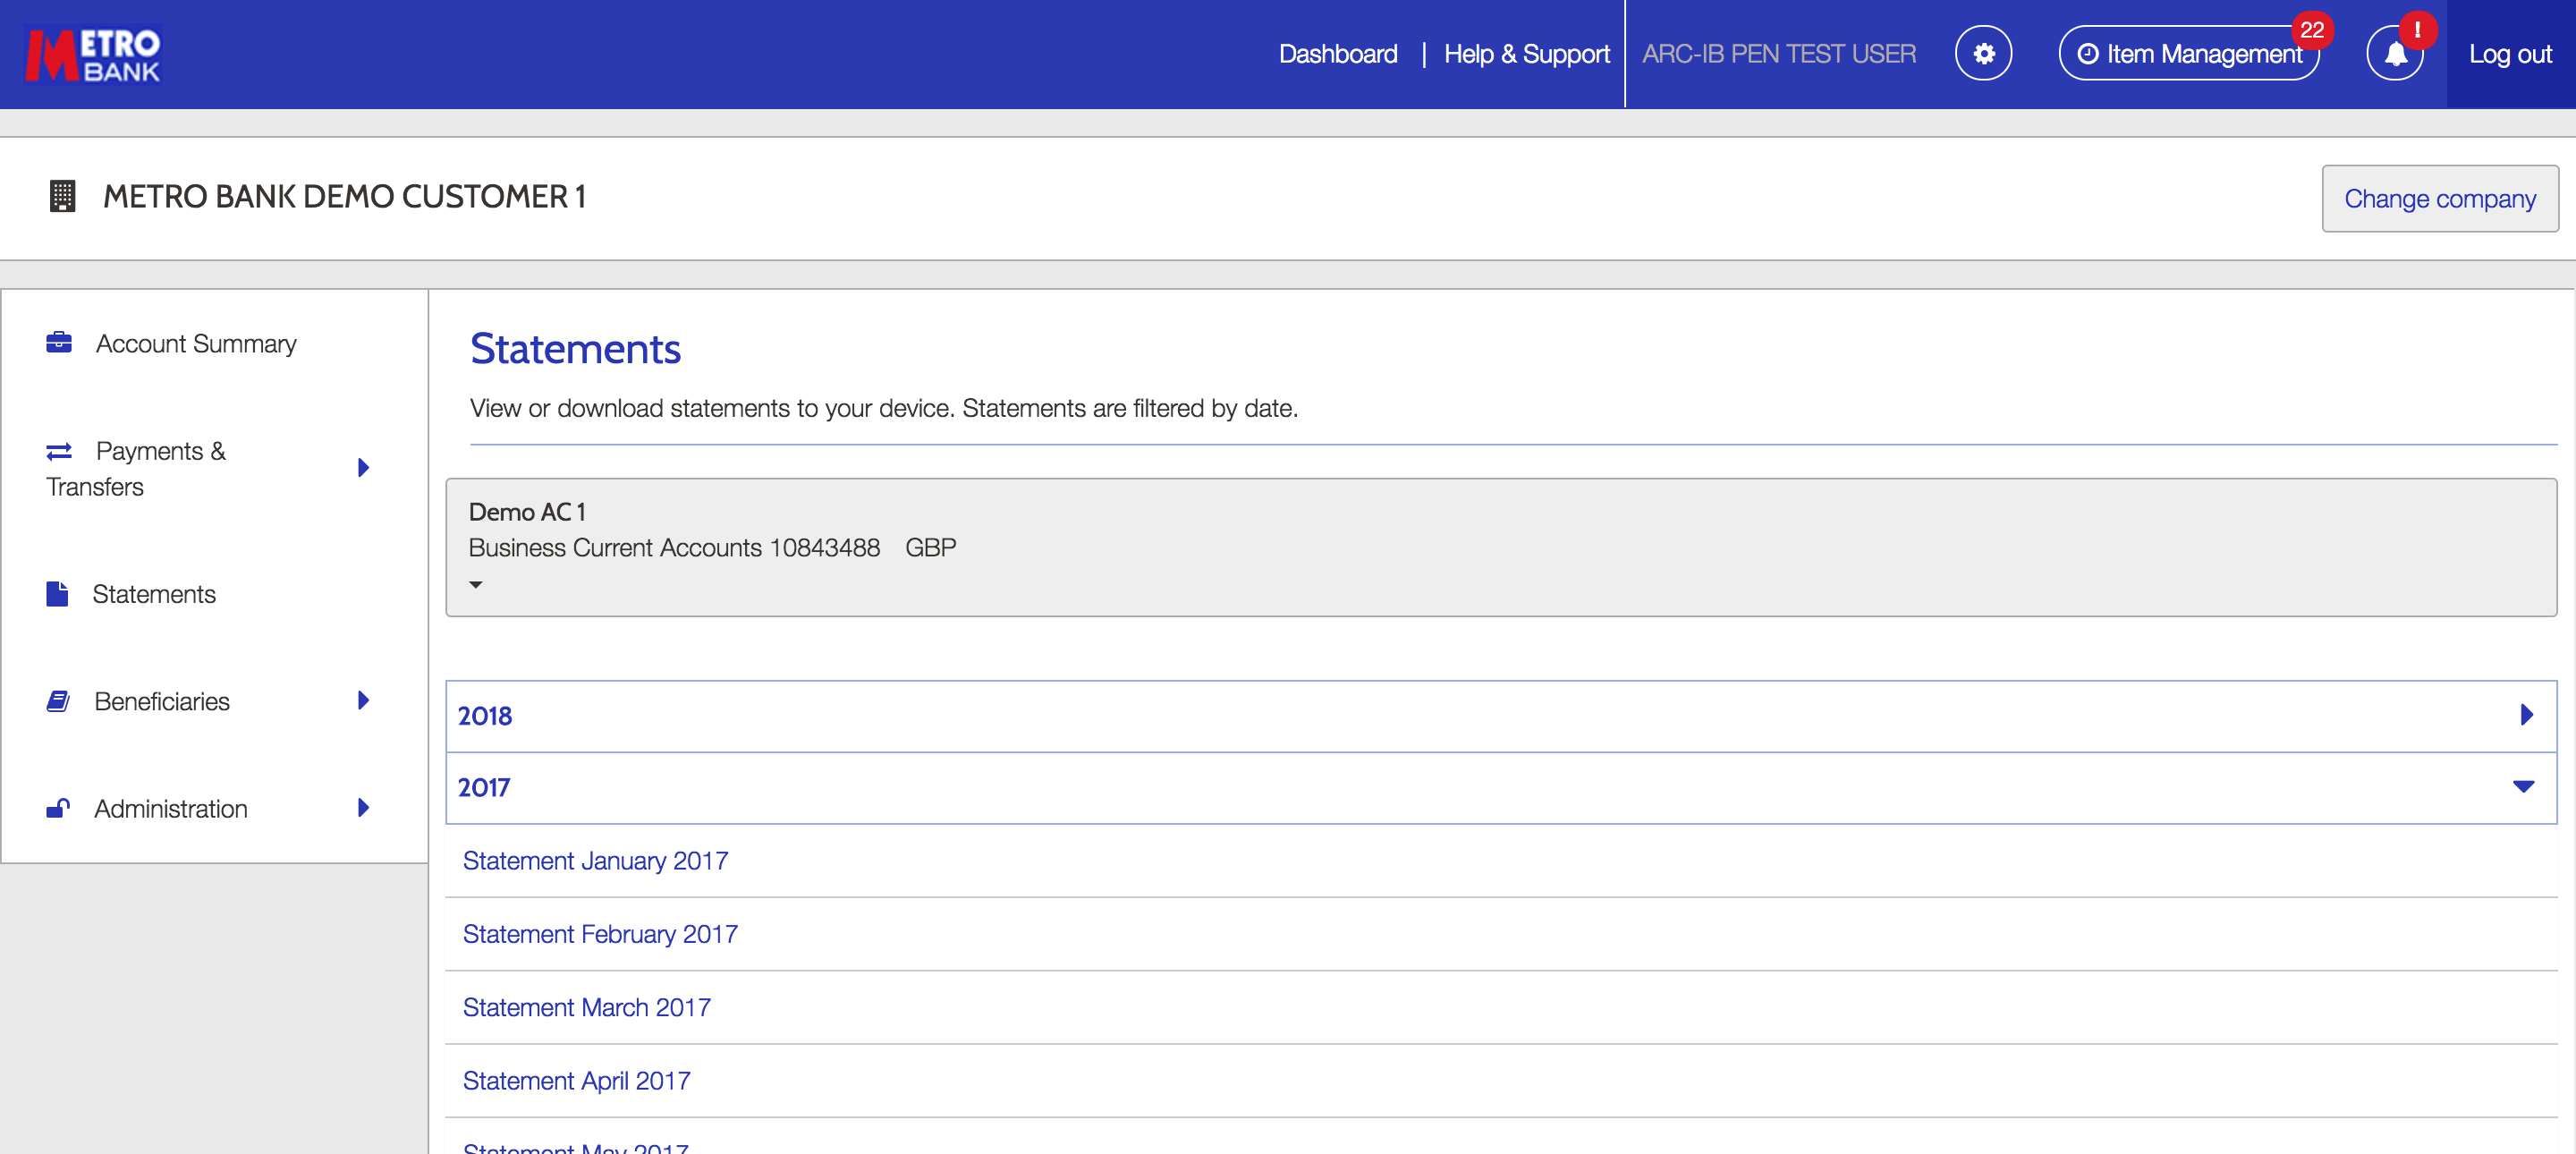2576x1154 pixels.
Task: Click METRO BANK DEMO CUSTOMER 1 title
Action: pos(344,196)
